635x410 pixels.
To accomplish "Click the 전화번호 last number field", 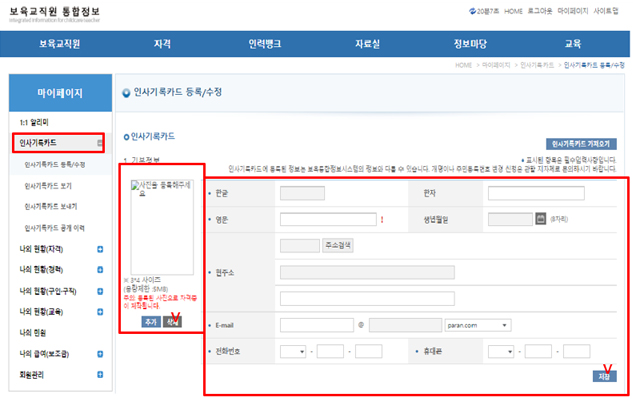I will pyautogui.click(x=369, y=351).
